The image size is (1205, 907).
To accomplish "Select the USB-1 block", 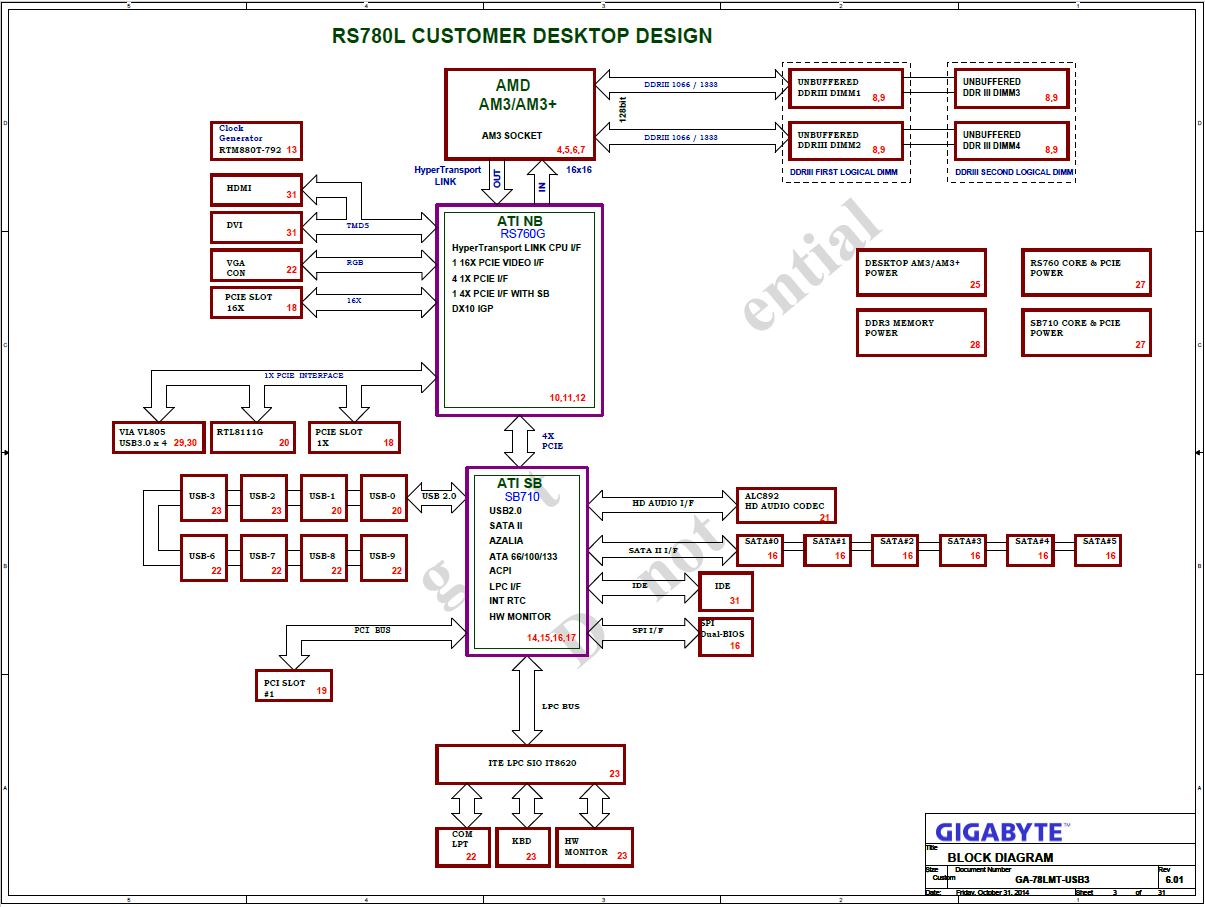I will (x=324, y=498).
